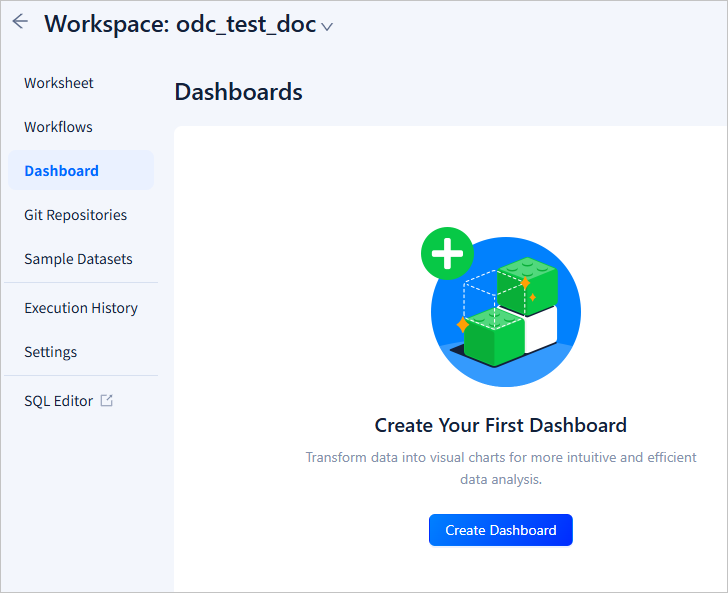View Execution History in the sidebar

pos(81,308)
